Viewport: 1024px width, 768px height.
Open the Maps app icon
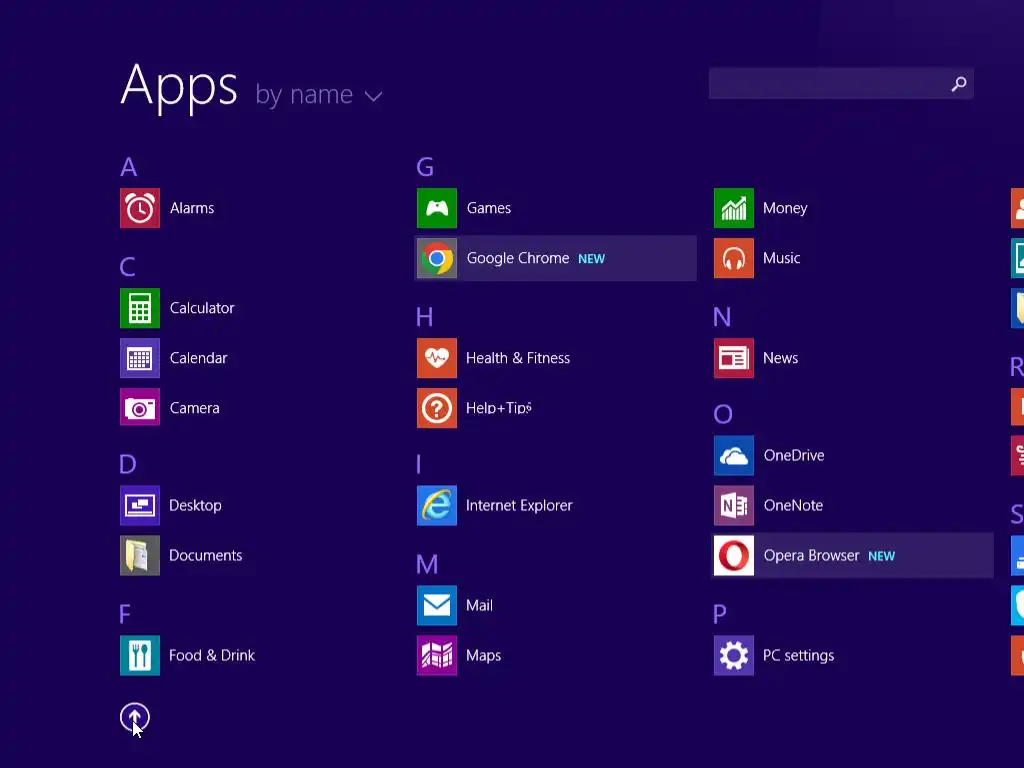tap(437, 656)
